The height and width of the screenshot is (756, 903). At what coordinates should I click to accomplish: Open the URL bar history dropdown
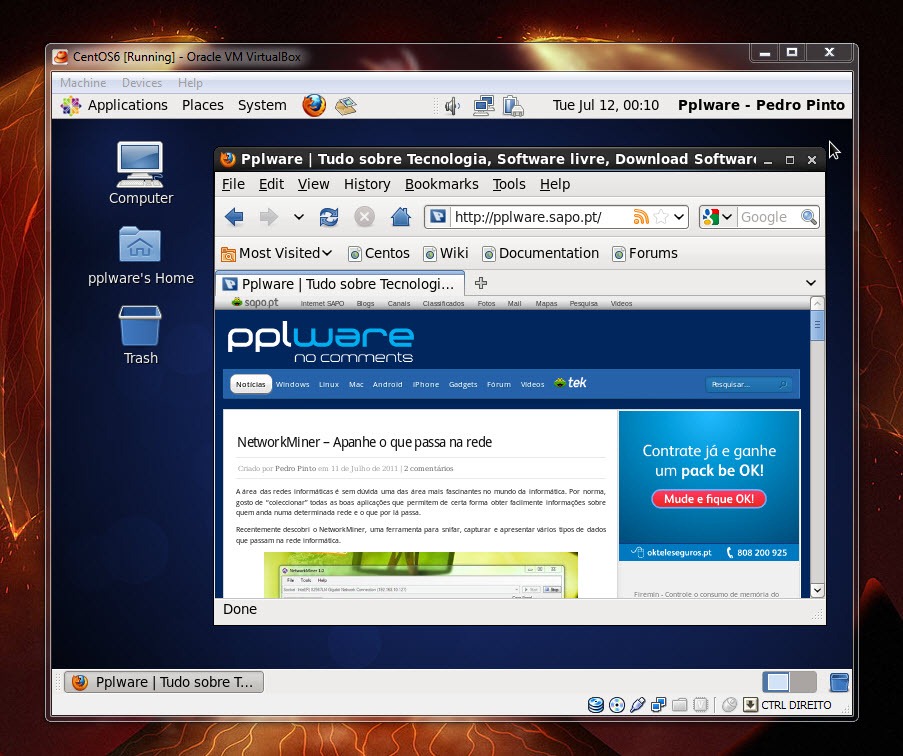click(x=679, y=217)
